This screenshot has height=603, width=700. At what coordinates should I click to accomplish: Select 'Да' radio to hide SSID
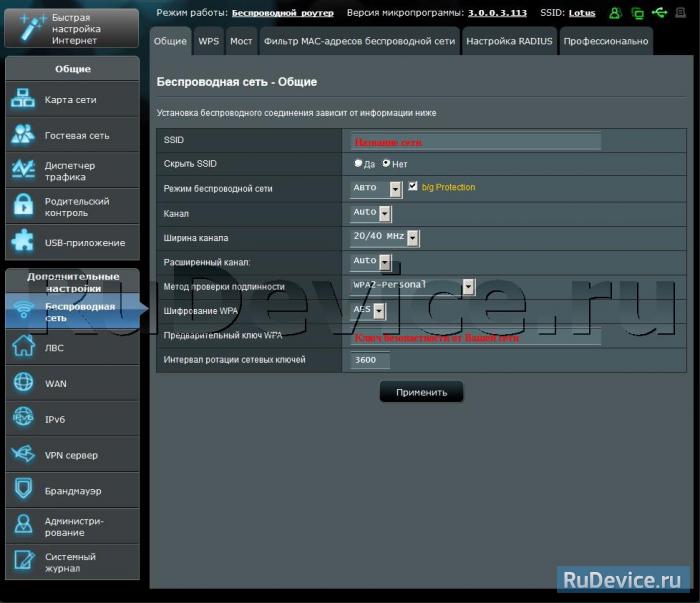click(x=358, y=163)
